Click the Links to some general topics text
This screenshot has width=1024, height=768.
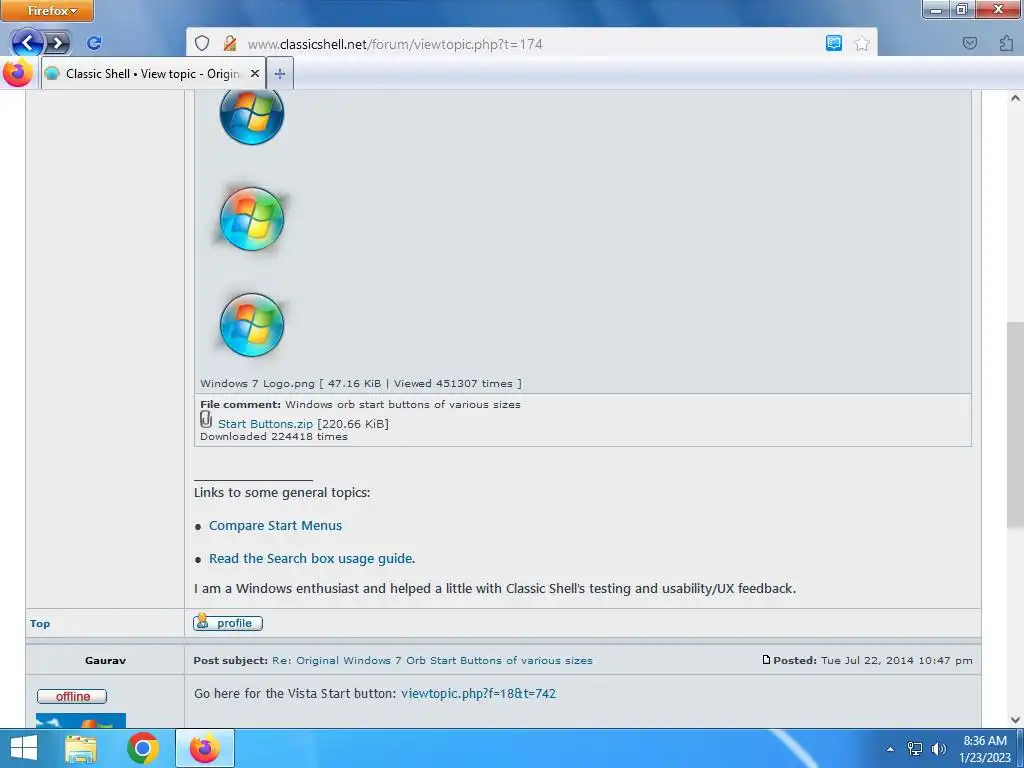[x=282, y=492]
